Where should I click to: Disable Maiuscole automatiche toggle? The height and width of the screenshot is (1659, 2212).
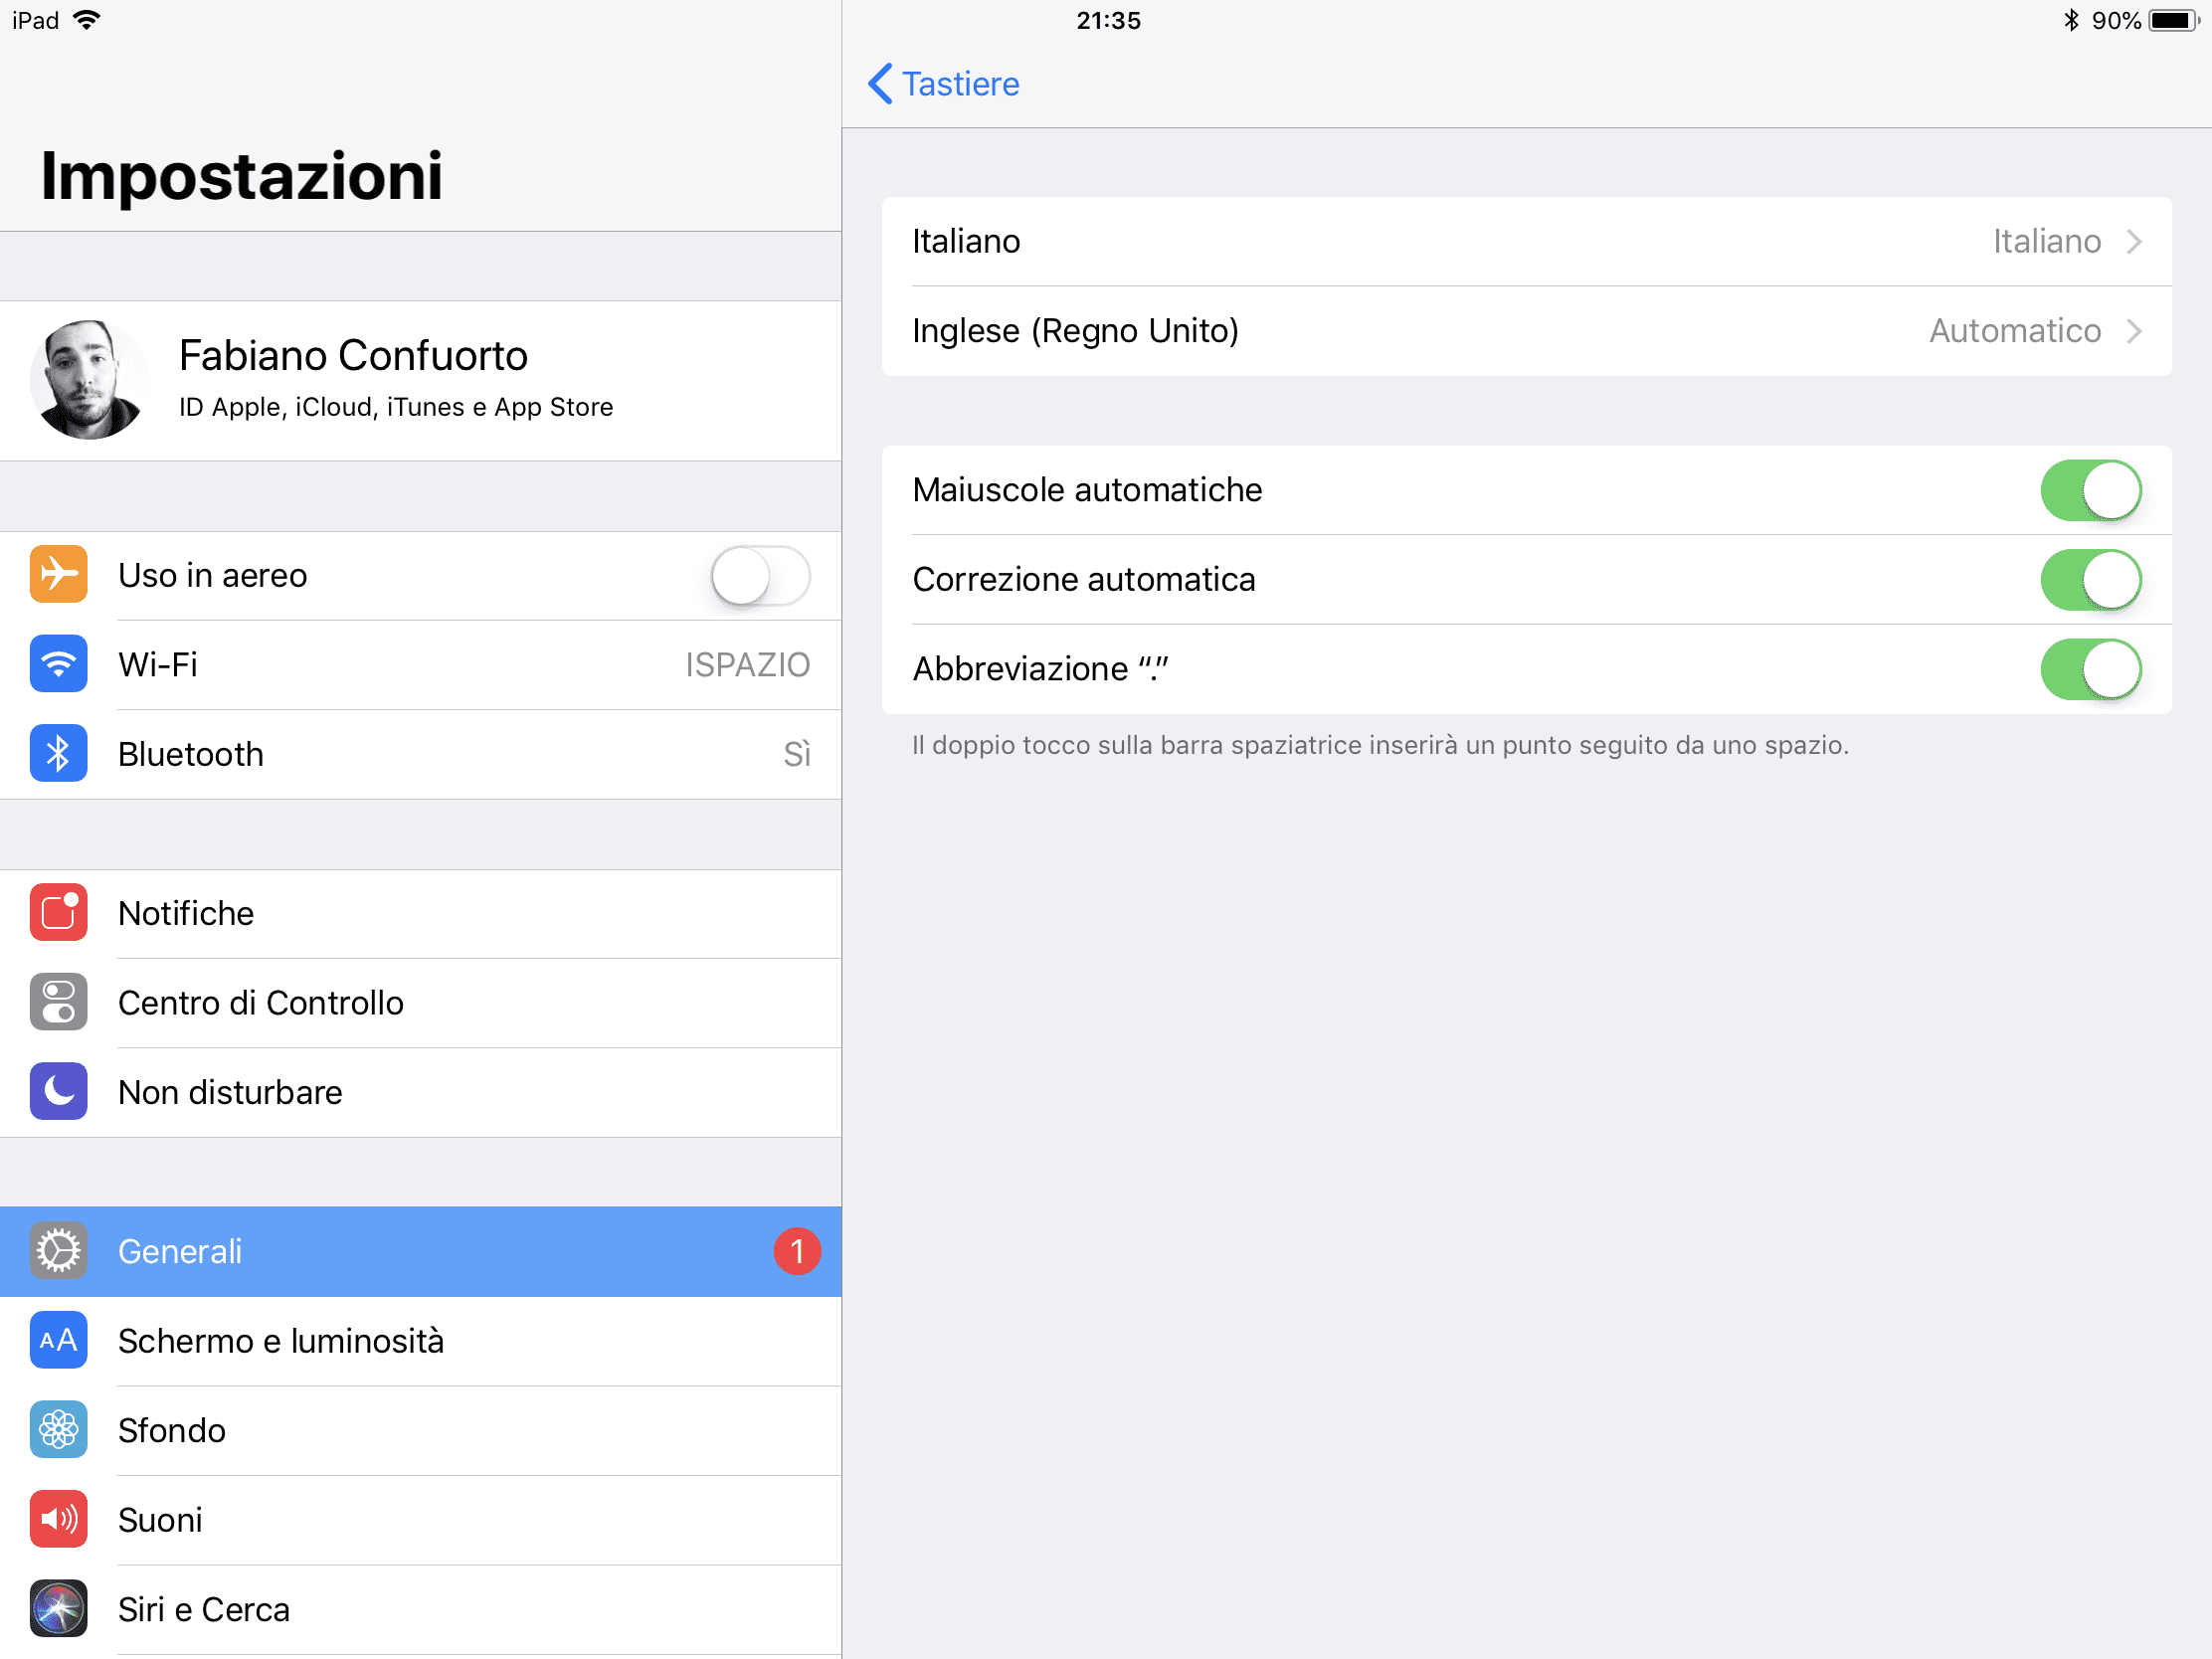pyautogui.click(x=2091, y=490)
